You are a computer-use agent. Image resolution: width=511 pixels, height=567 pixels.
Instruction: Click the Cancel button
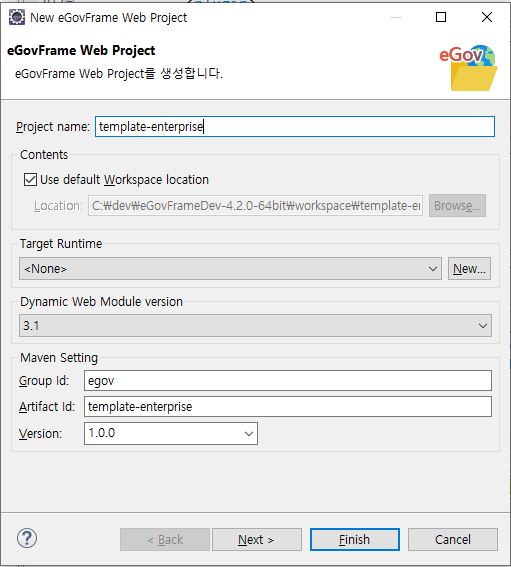(x=453, y=540)
